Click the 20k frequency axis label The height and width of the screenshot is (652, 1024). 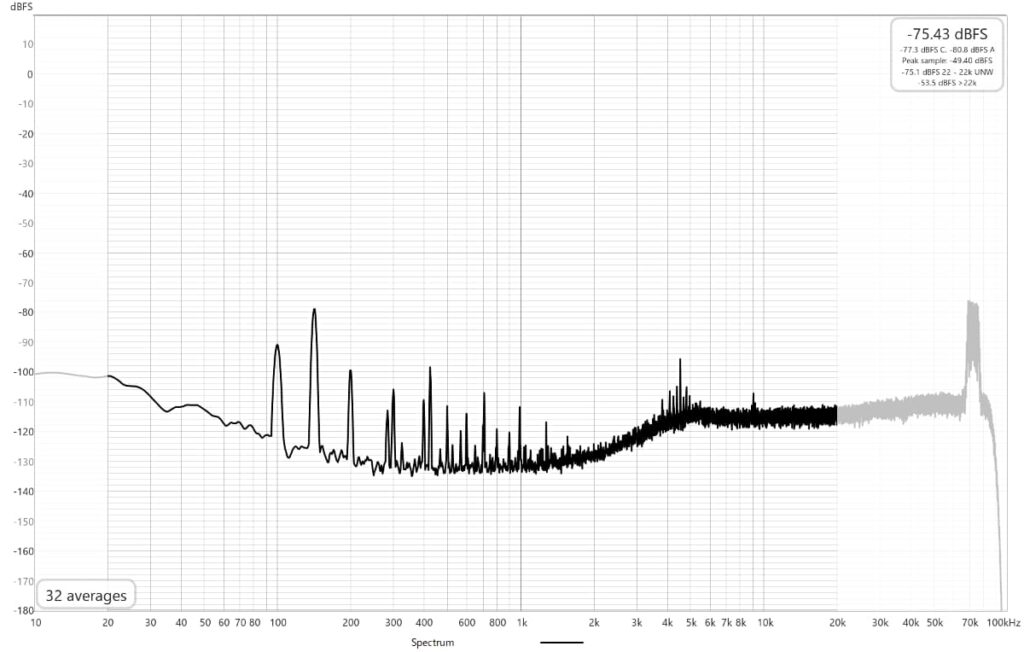point(837,623)
